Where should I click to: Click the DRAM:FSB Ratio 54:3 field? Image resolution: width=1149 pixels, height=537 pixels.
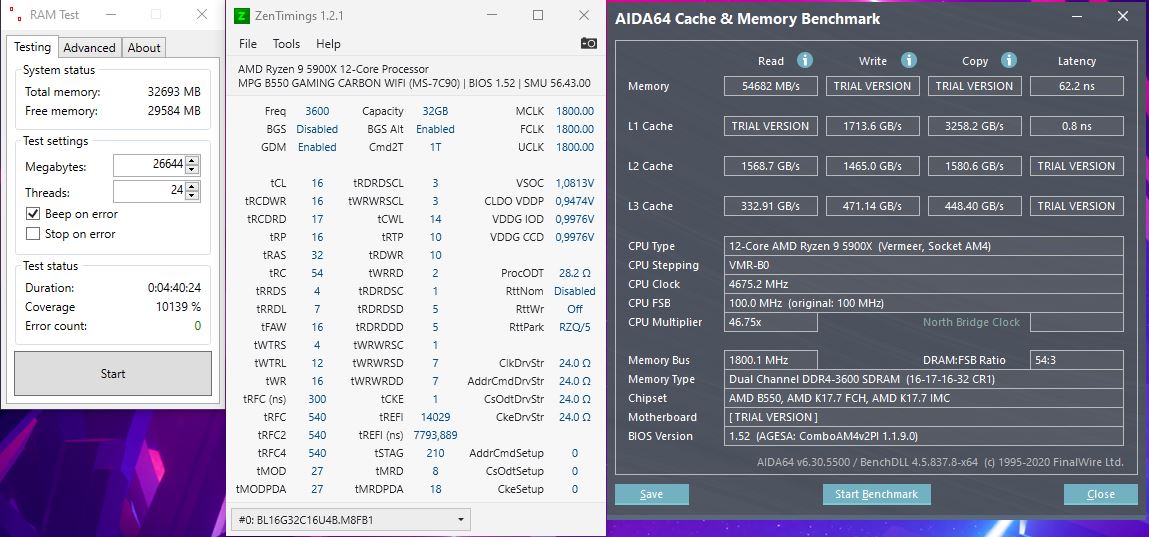click(1076, 360)
